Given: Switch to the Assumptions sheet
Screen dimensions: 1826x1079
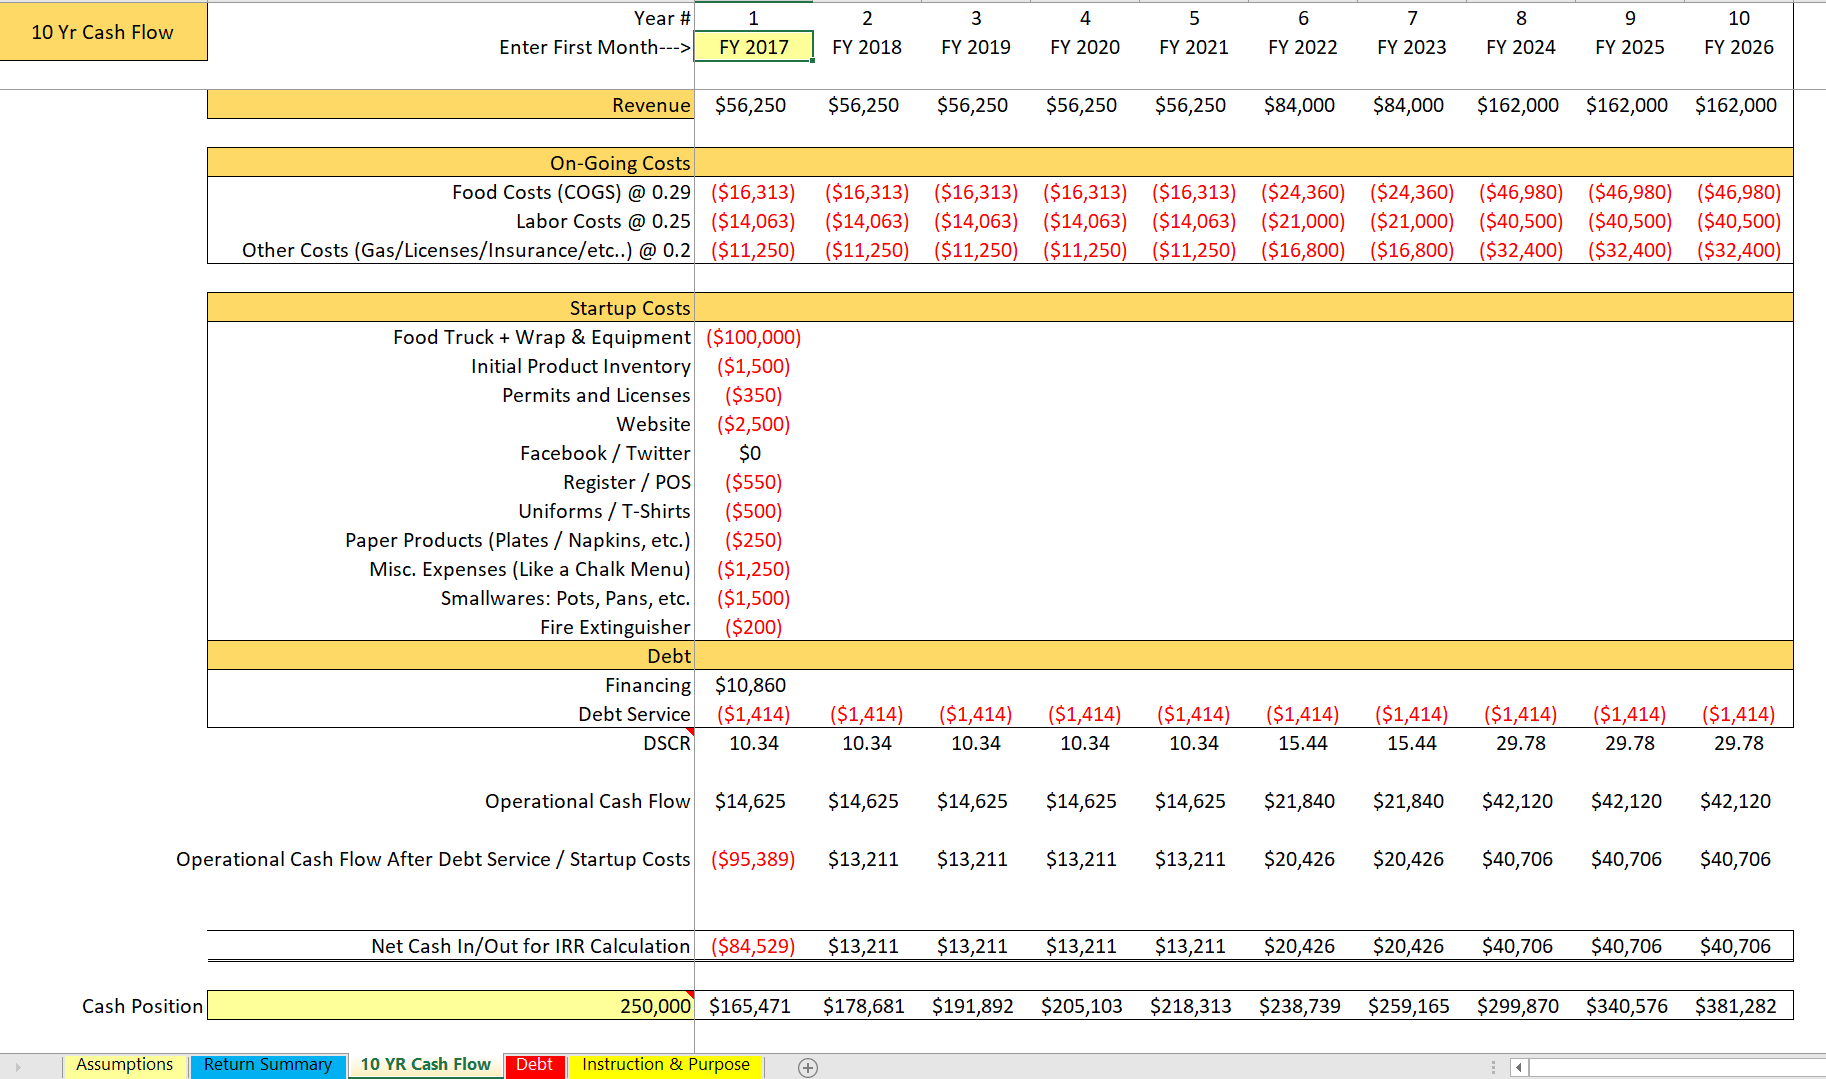Looking at the screenshot, I should coord(124,1065).
